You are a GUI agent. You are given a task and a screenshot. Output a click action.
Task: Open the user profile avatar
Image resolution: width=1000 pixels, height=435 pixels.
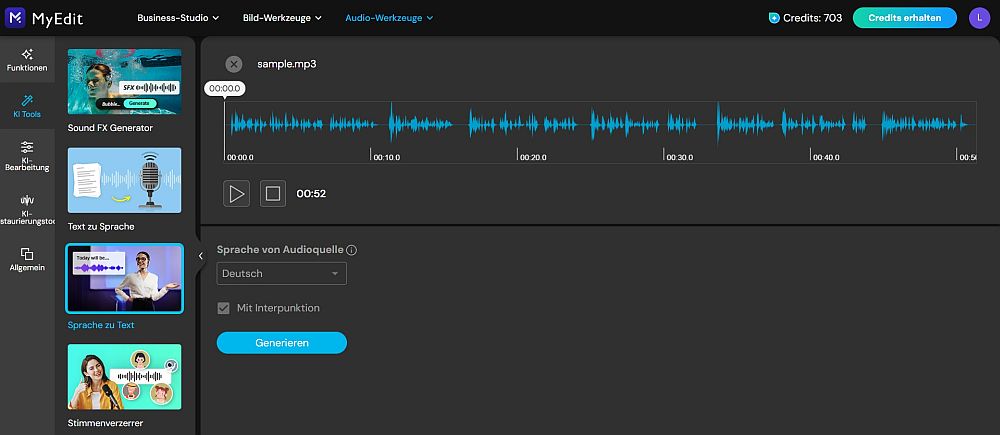coord(979,18)
